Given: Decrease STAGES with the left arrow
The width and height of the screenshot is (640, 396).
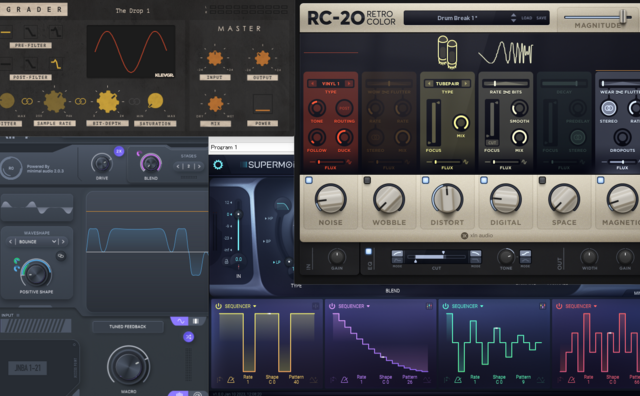Looking at the screenshot, I should 178,166.
